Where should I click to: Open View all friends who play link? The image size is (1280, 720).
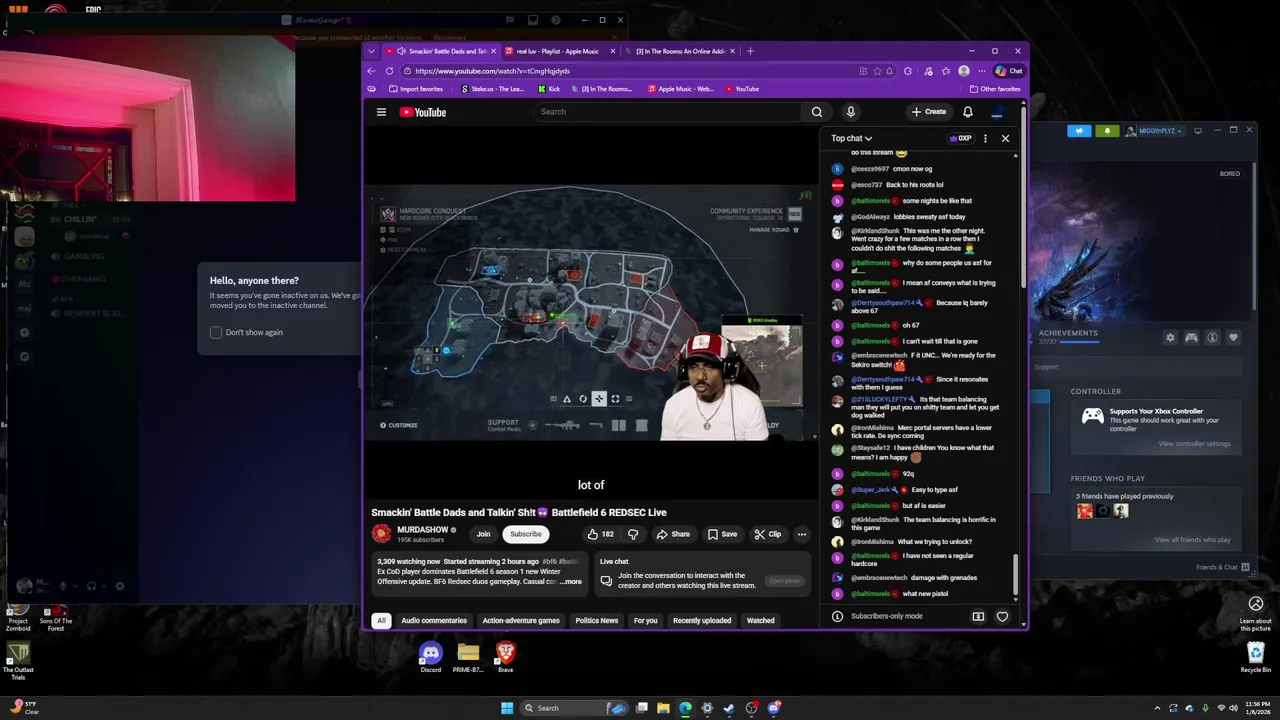(1192, 540)
